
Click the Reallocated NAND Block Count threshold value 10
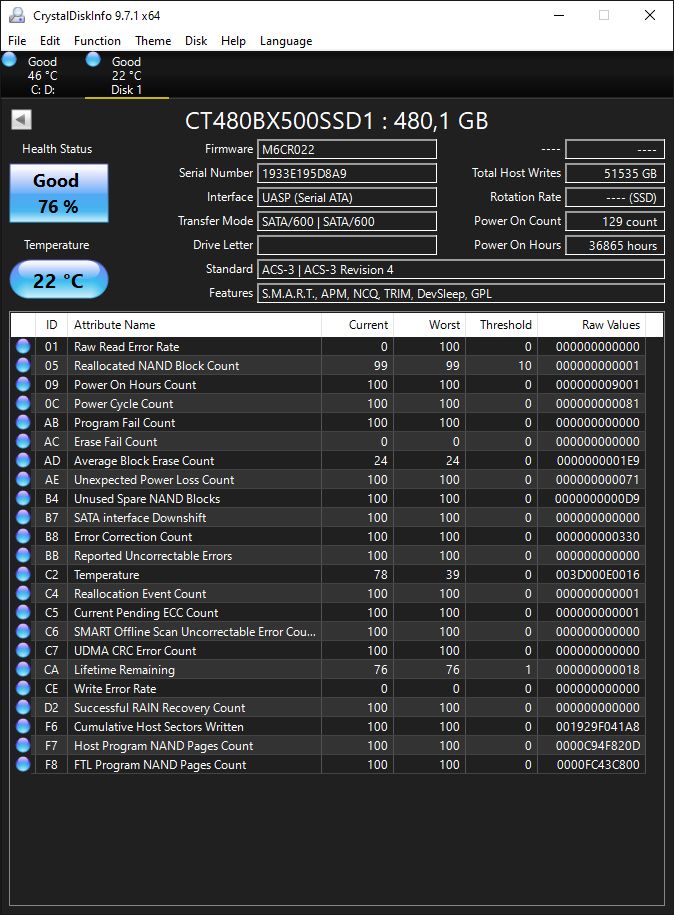[525, 366]
